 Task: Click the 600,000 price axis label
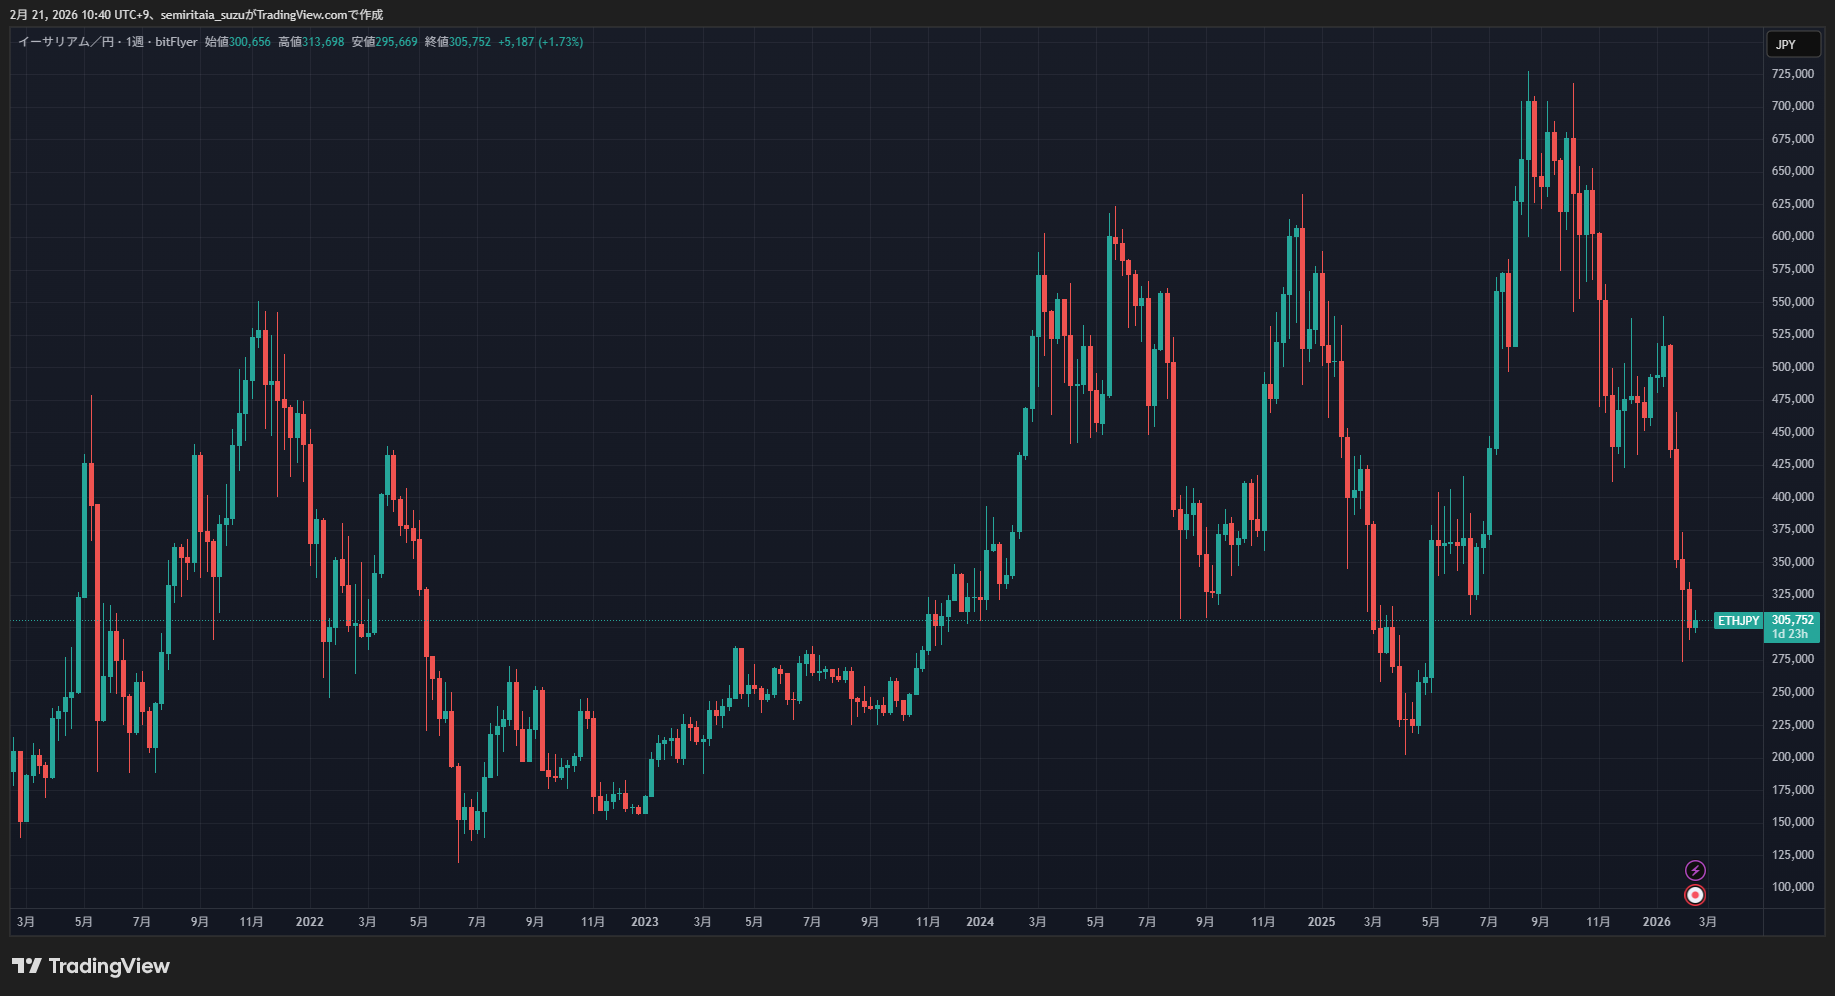(x=1793, y=236)
